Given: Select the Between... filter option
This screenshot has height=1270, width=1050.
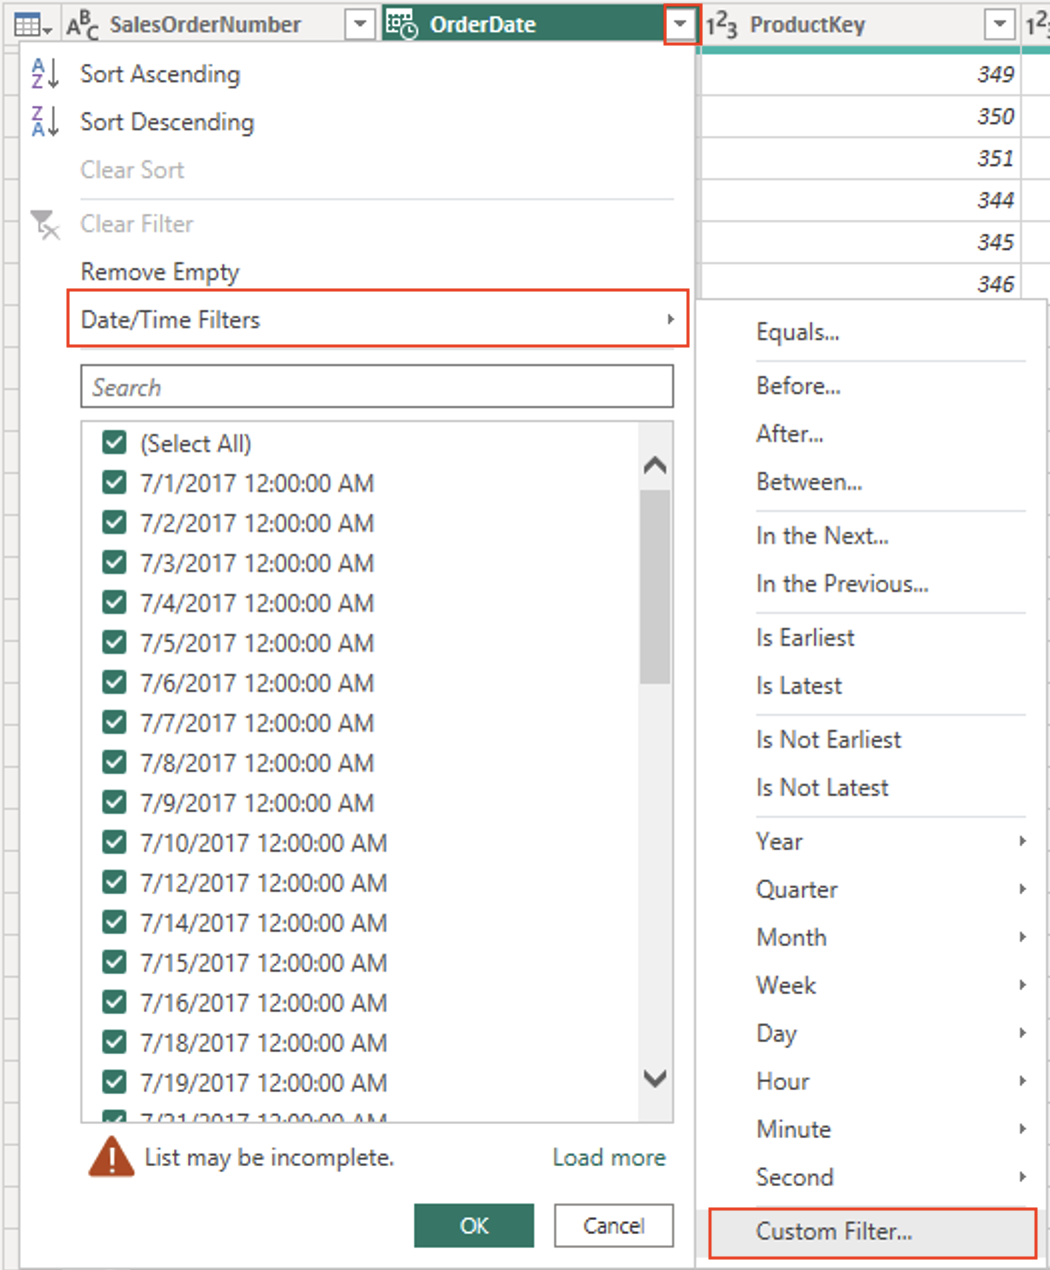Looking at the screenshot, I should (x=809, y=481).
